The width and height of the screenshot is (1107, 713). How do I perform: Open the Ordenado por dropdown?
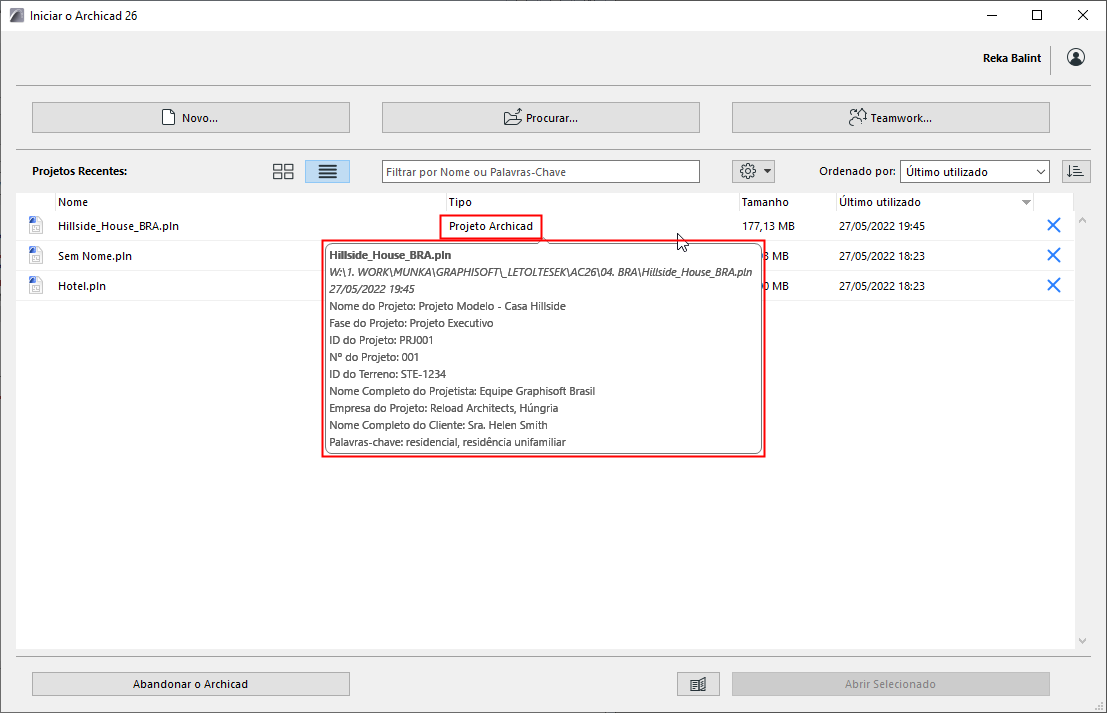point(974,172)
